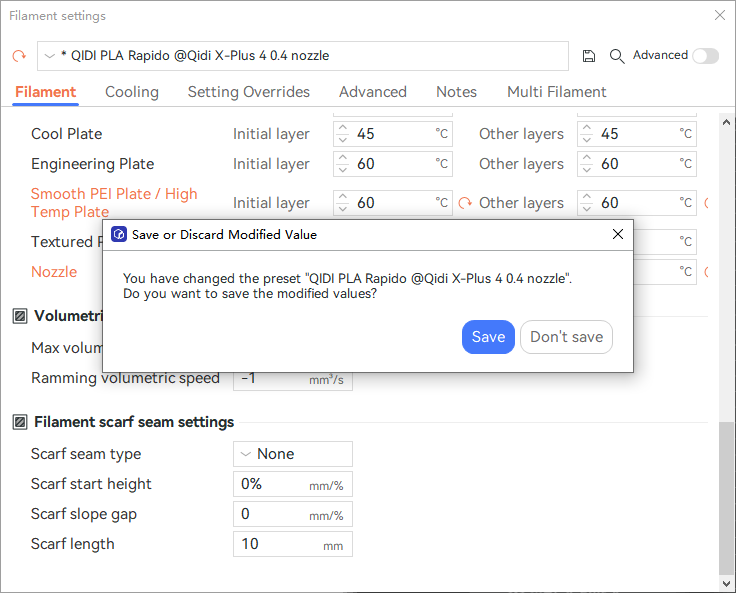Increase Cool Plate initial layer temperature
The image size is (736, 593).
[x=343, y=128]
